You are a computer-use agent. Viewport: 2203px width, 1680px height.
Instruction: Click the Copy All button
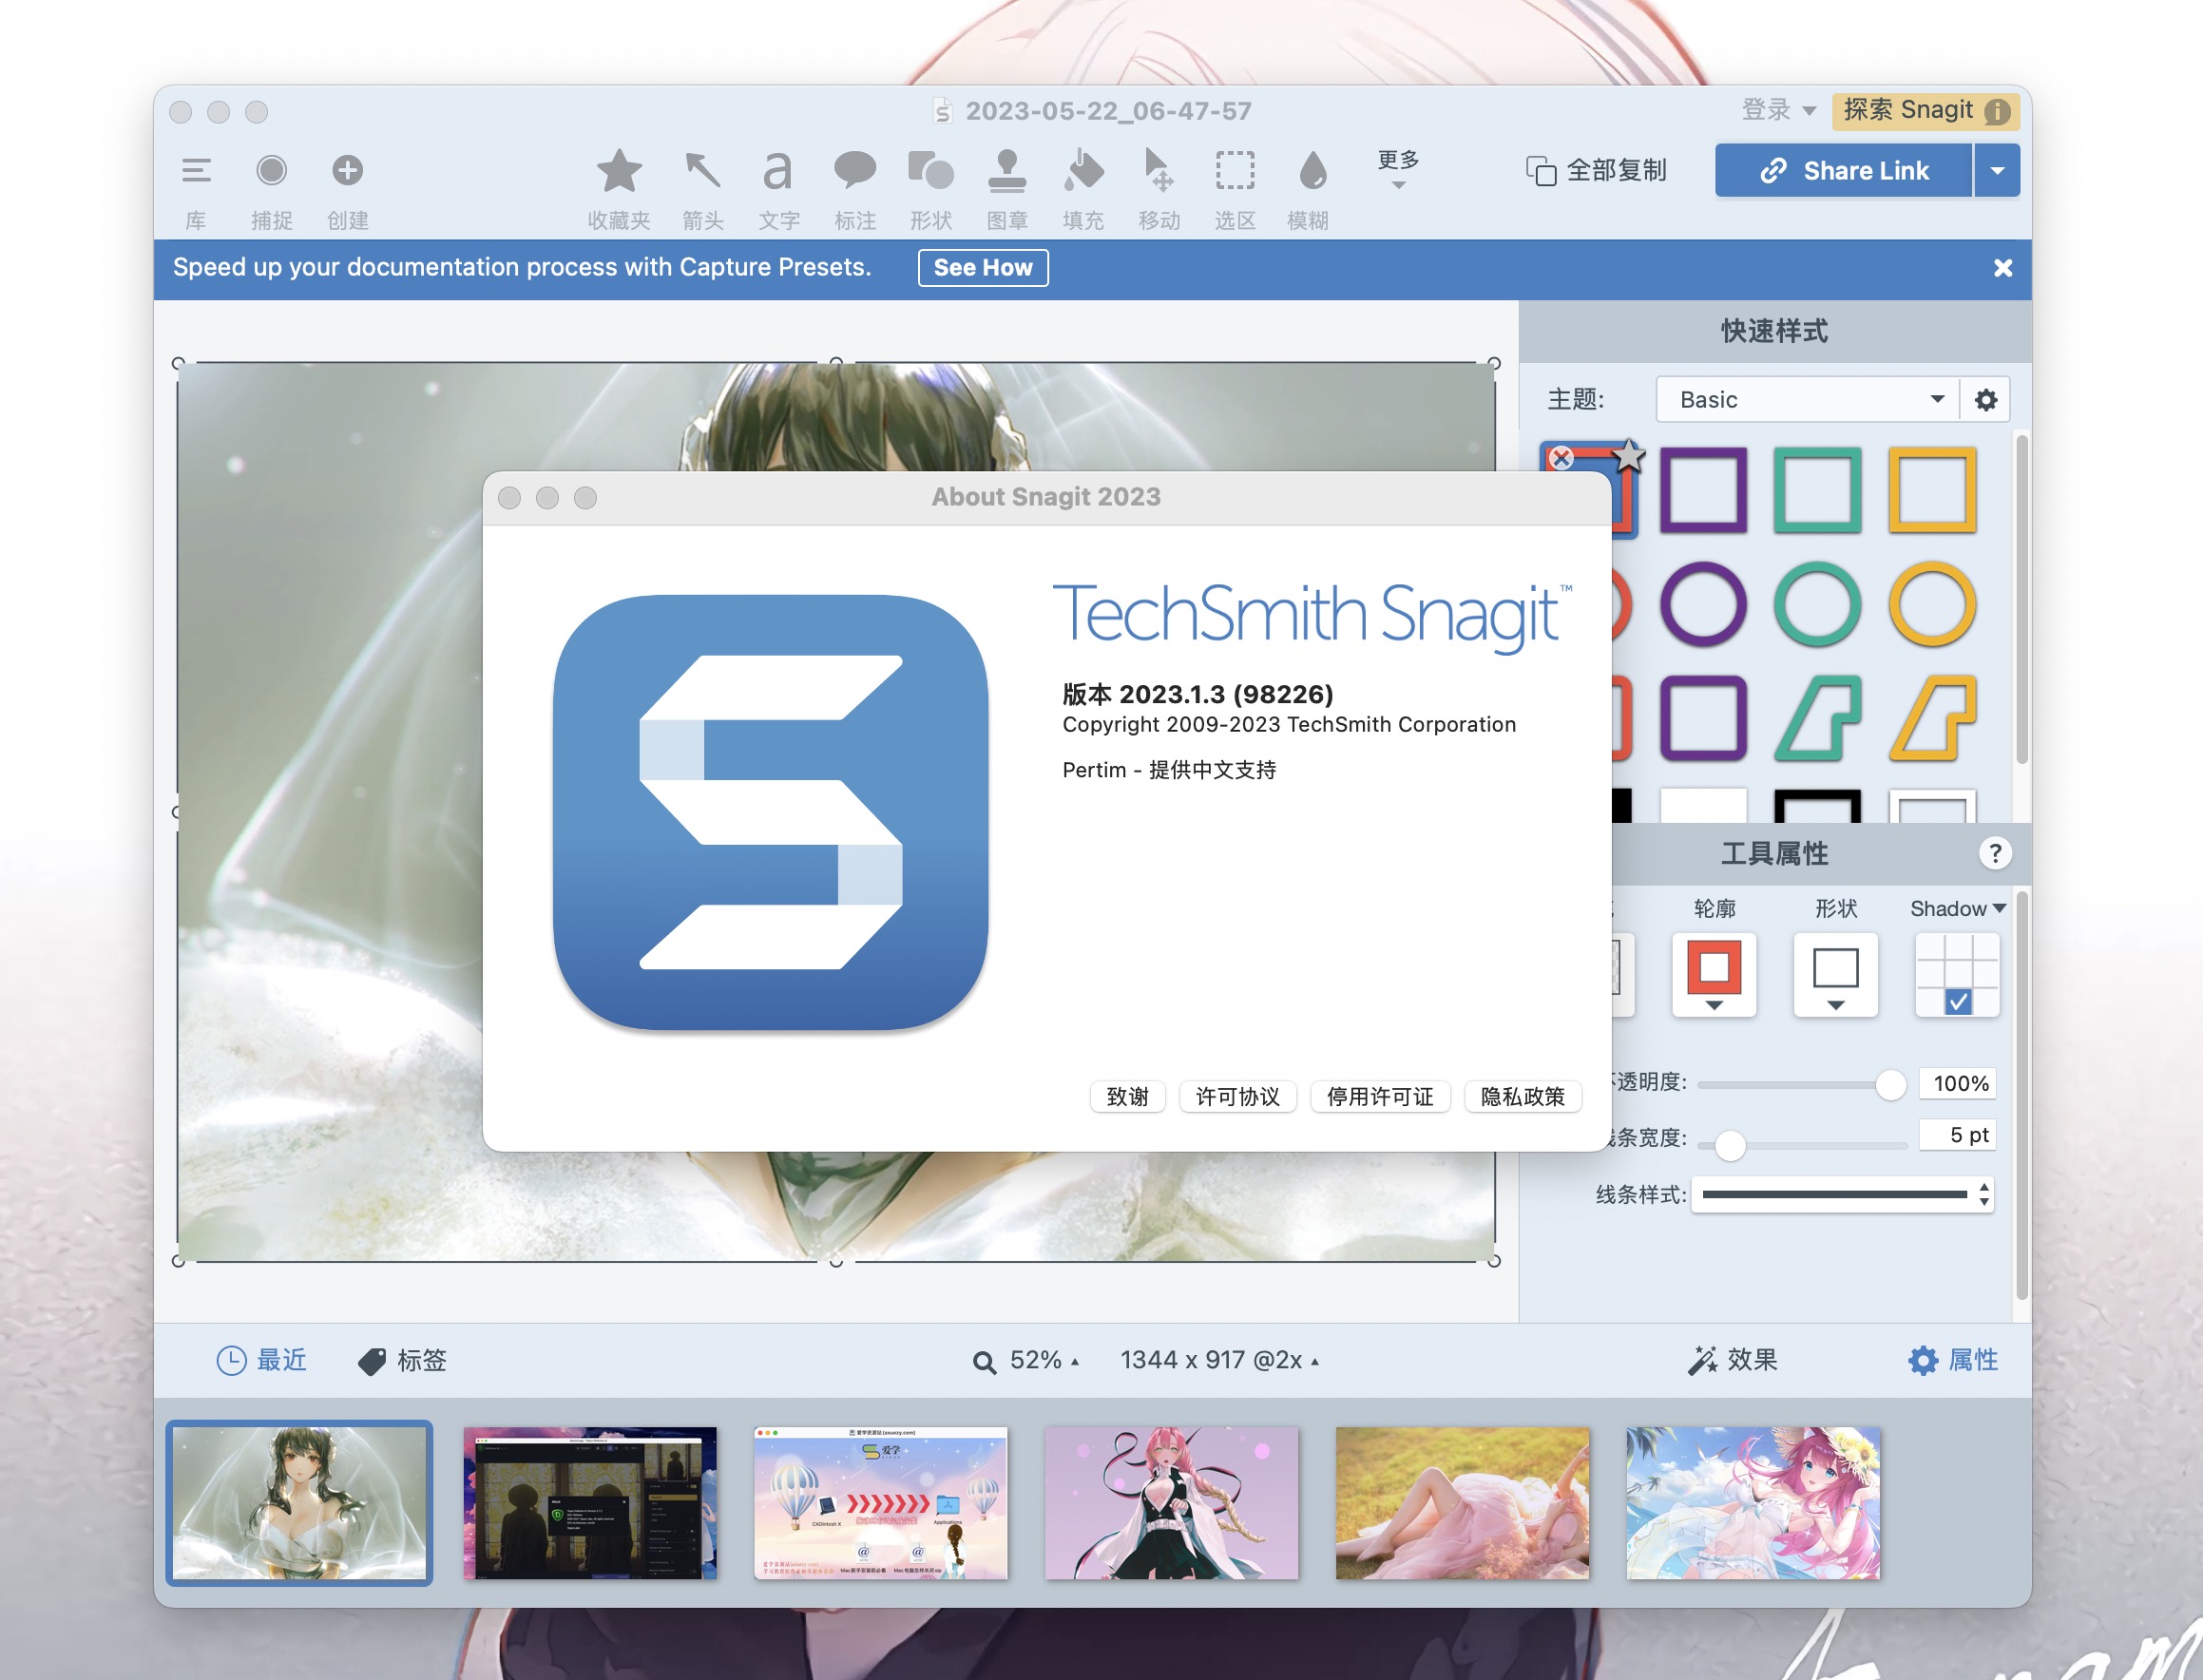1596,171
